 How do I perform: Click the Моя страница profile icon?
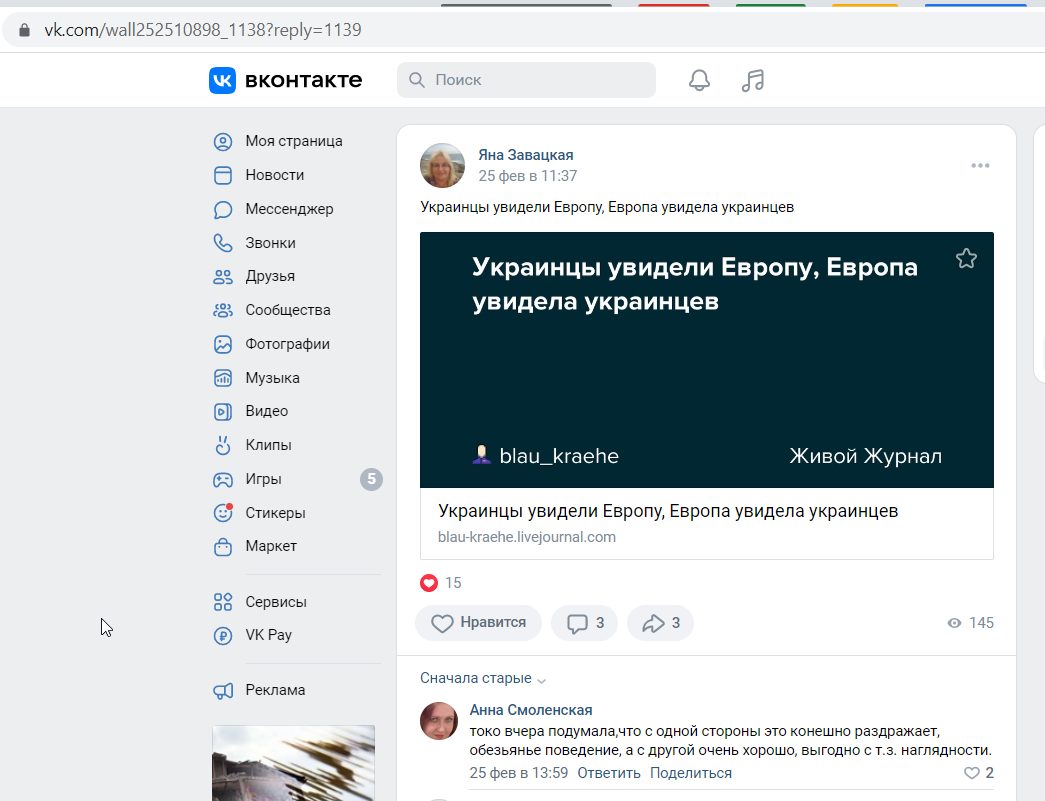223,141
